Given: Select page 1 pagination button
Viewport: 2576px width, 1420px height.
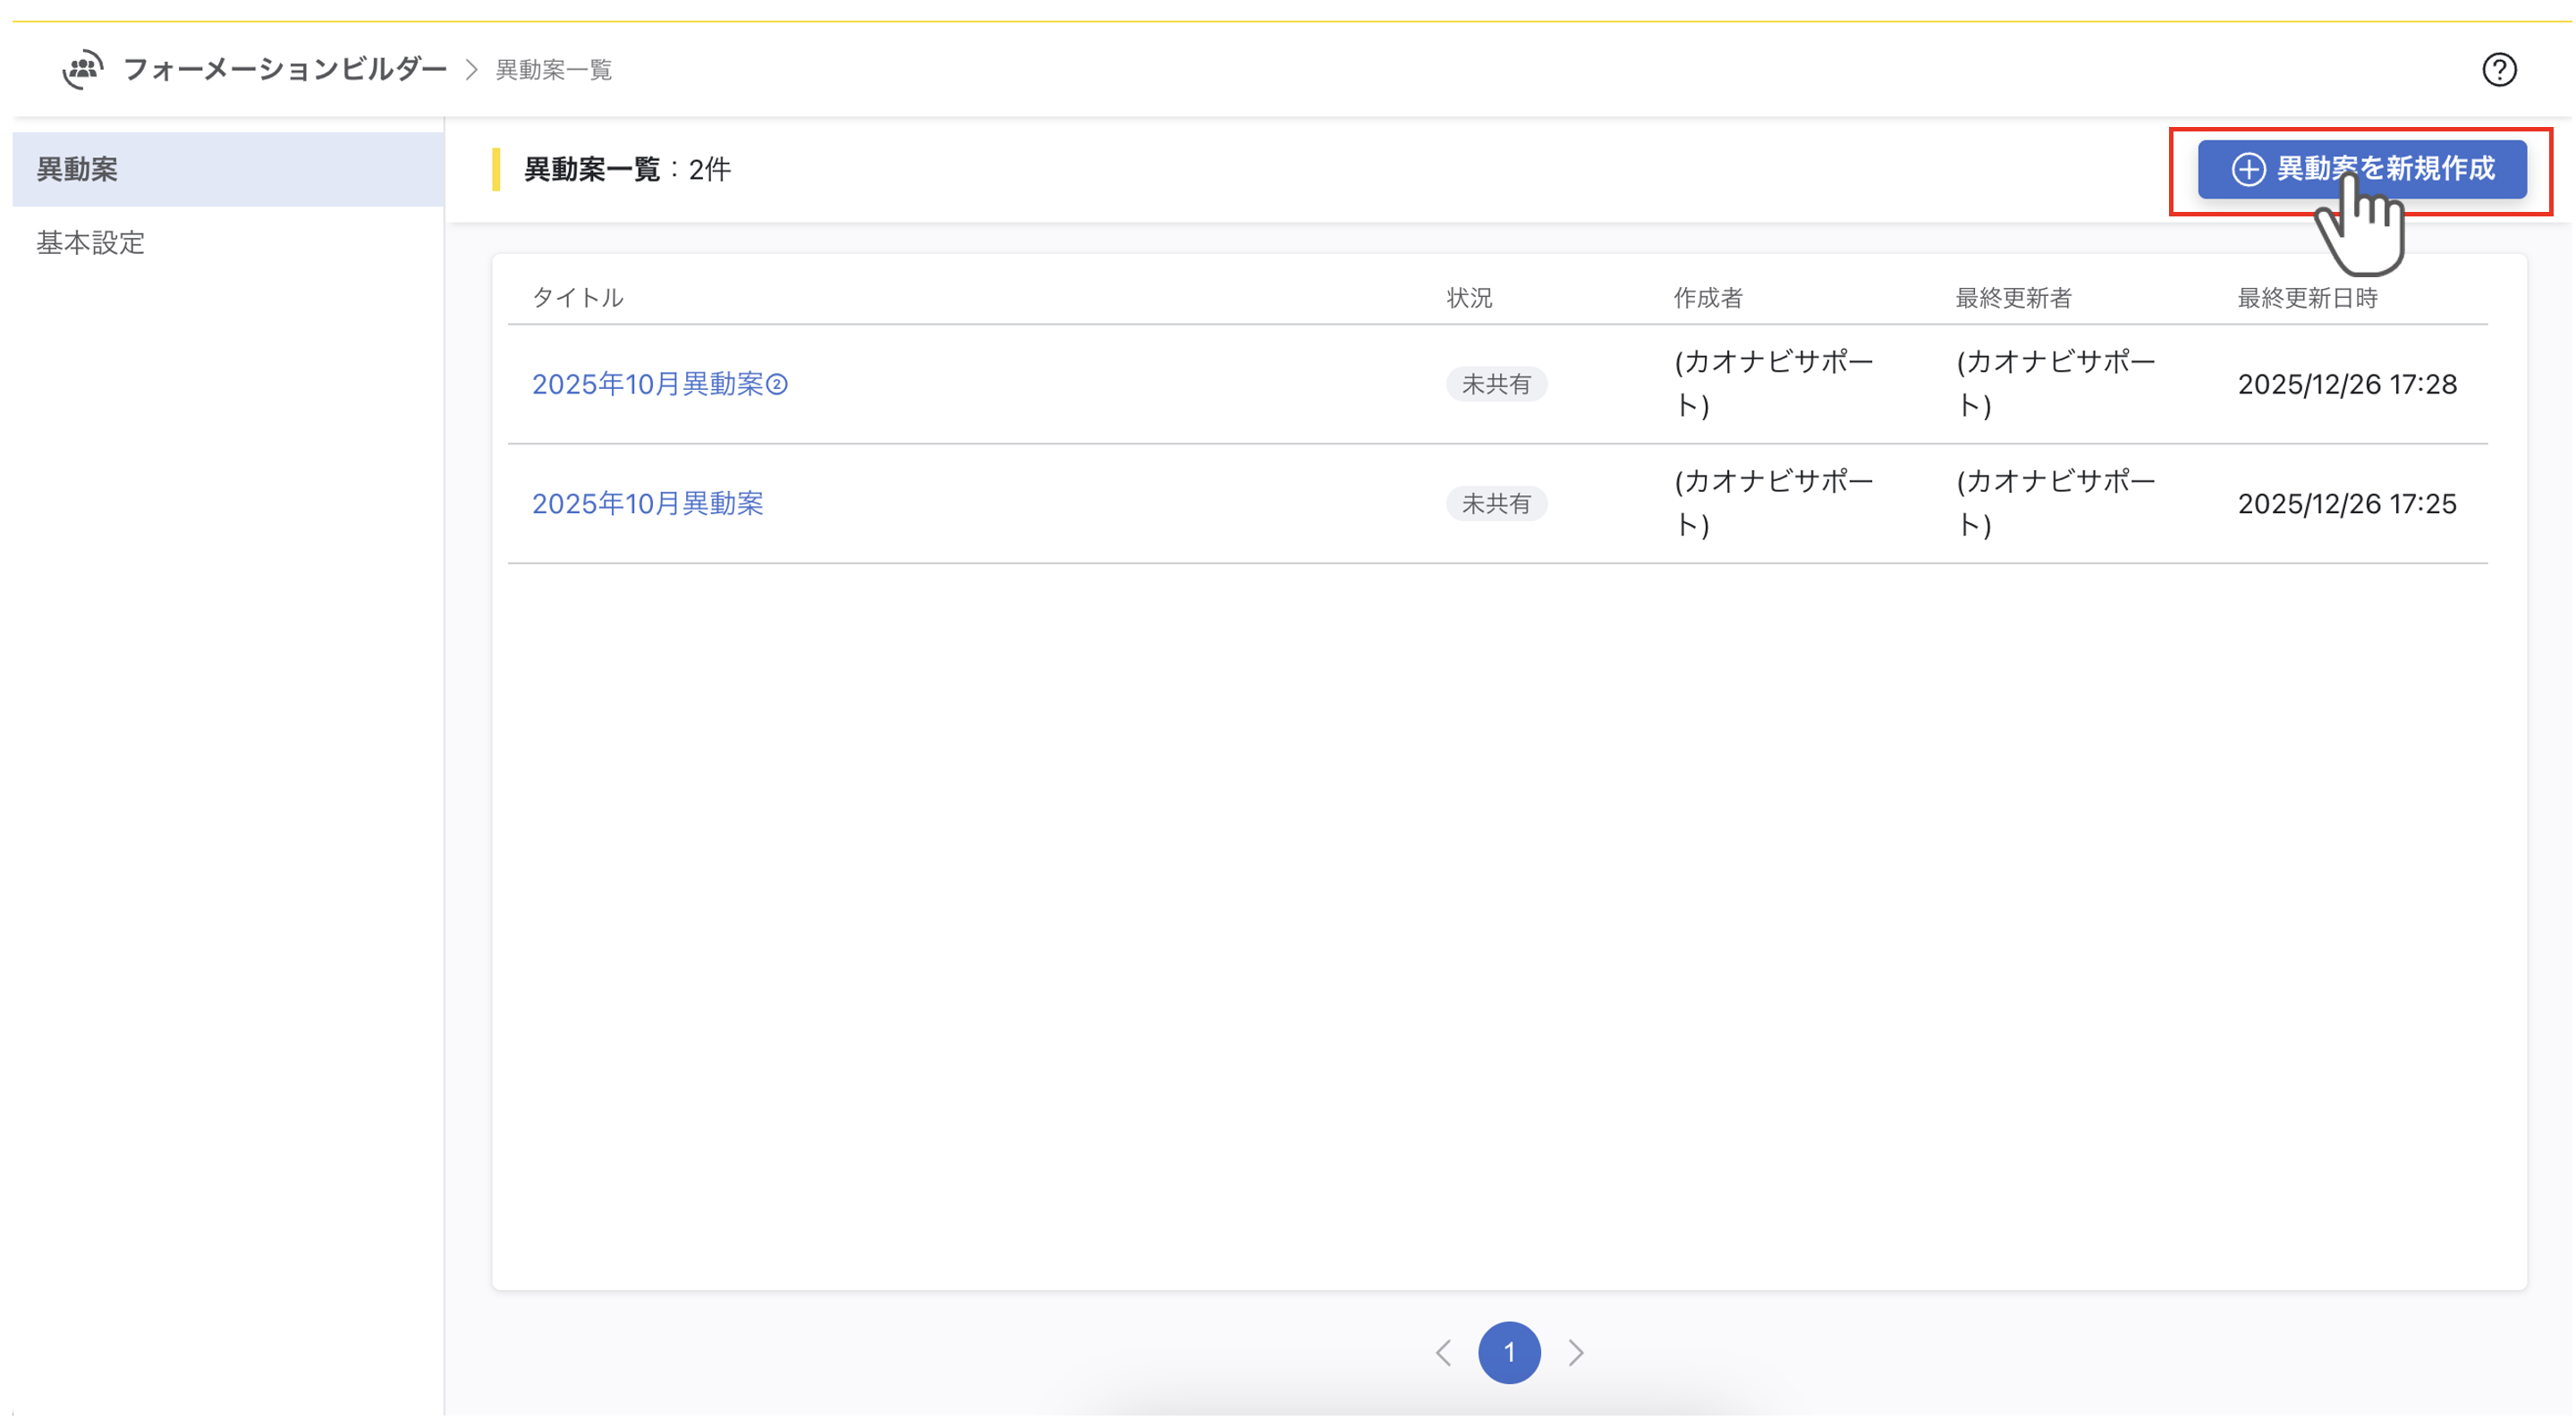Looking at the screenshot, I should pyautogui.click(x=1509, y=1353).
